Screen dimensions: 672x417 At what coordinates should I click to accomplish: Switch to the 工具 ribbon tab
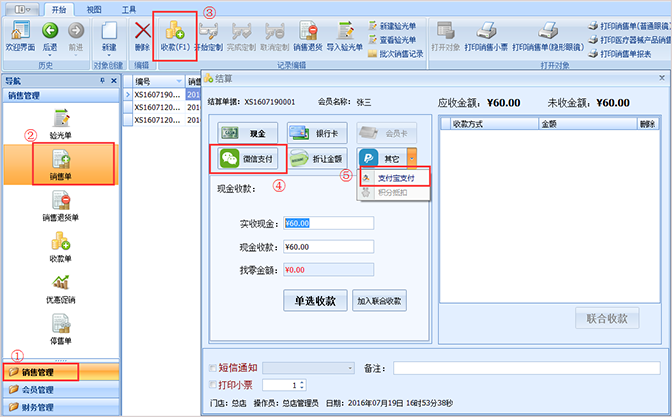(129, 9)
